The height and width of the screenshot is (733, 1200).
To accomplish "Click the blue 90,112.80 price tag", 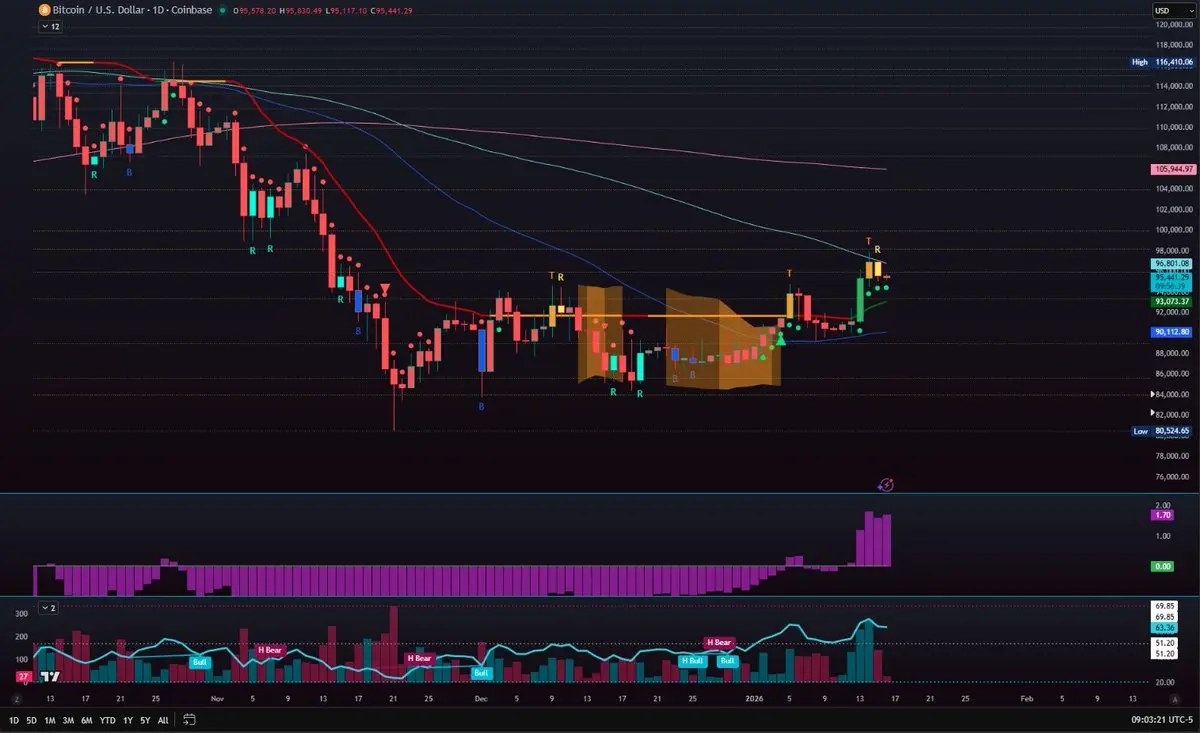I will pyautogui.click(x=1172, y=332).
